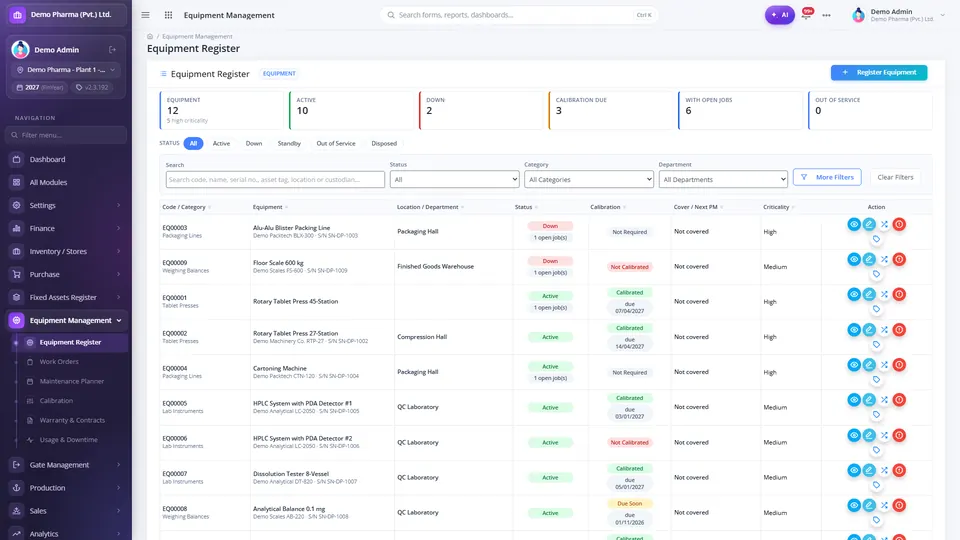Click the edit pencil icon for EQ00009
The width and height of the screenshot is (960, 540).
point(869,259)
